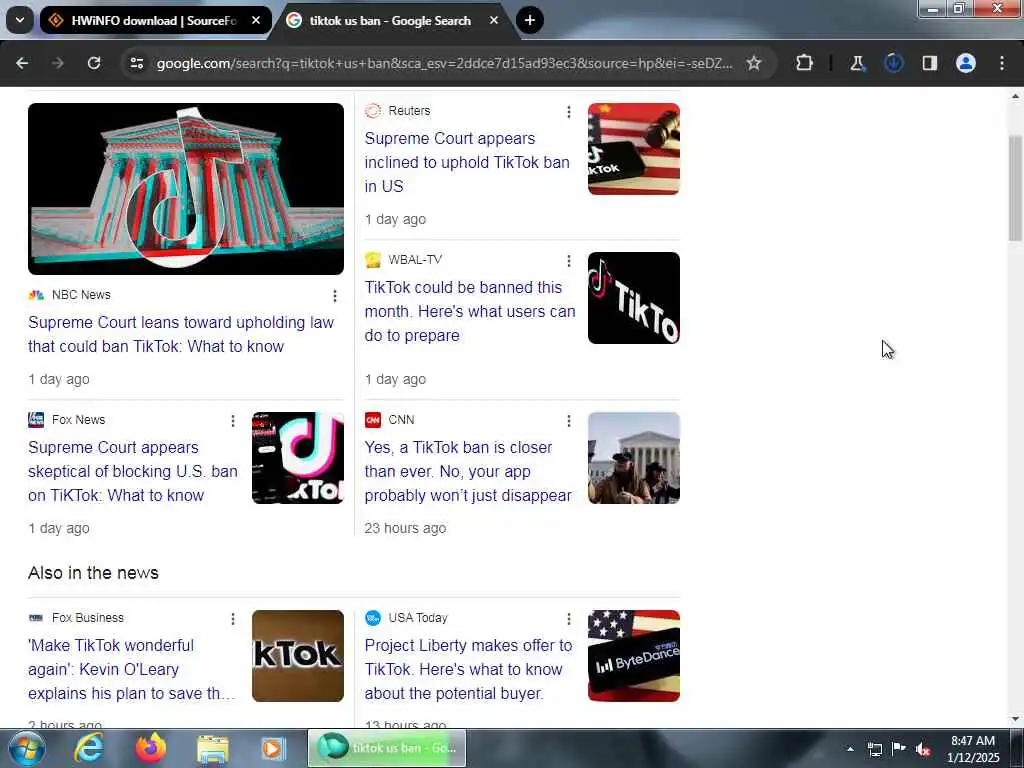Open a new tab with plus button
This screenshot has height=768, width=1024.
click(530, 20)
